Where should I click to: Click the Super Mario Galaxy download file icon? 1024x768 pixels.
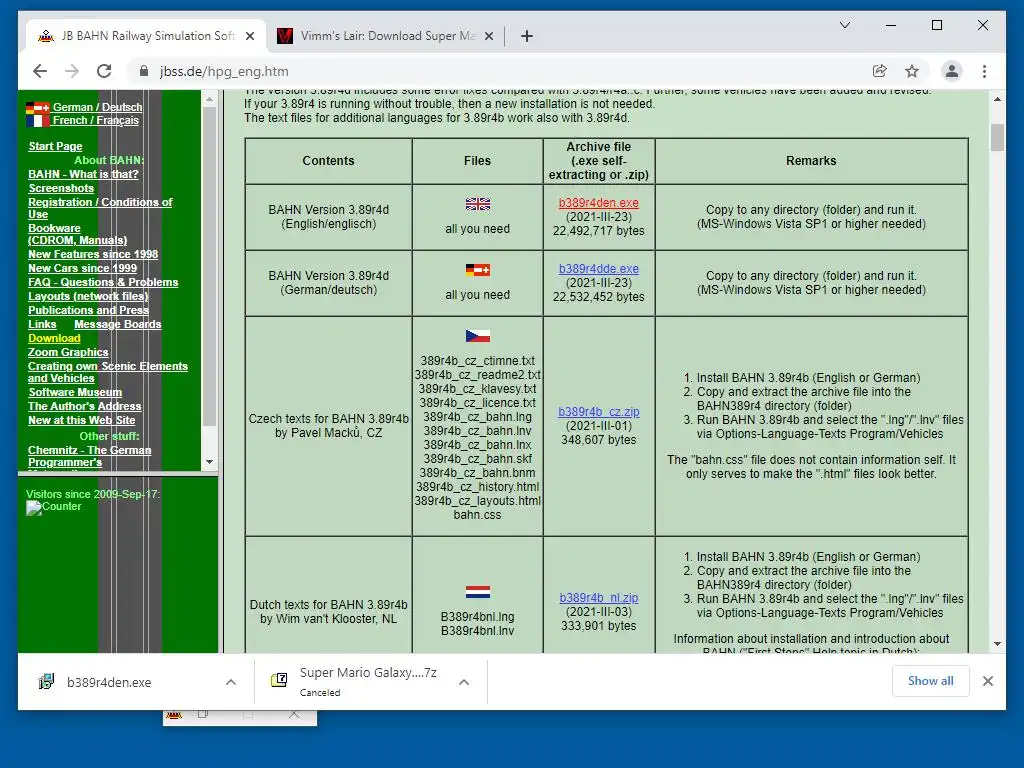pyautogui.click(x=279, y=680)
